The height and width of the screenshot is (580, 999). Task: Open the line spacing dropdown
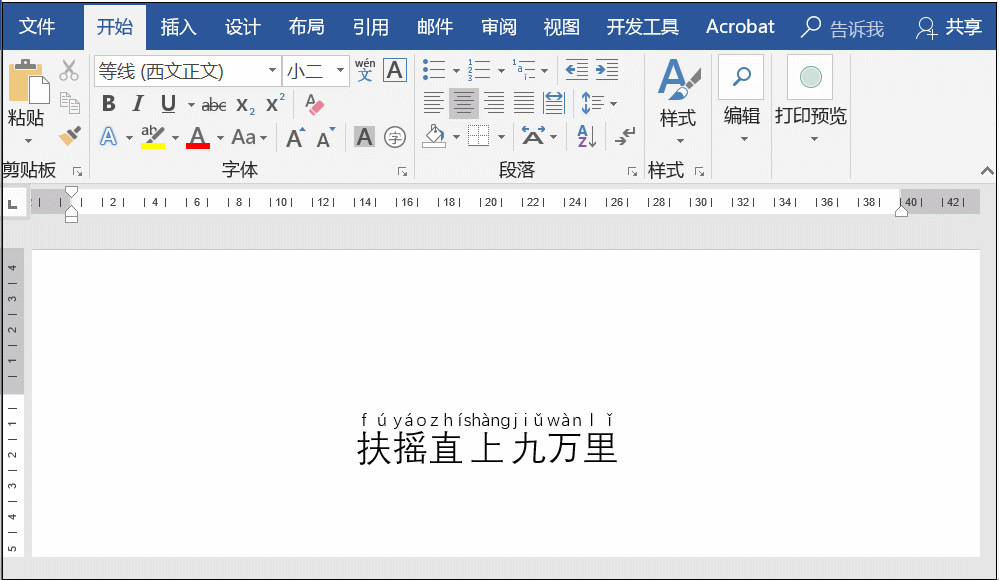pos(598,104)
